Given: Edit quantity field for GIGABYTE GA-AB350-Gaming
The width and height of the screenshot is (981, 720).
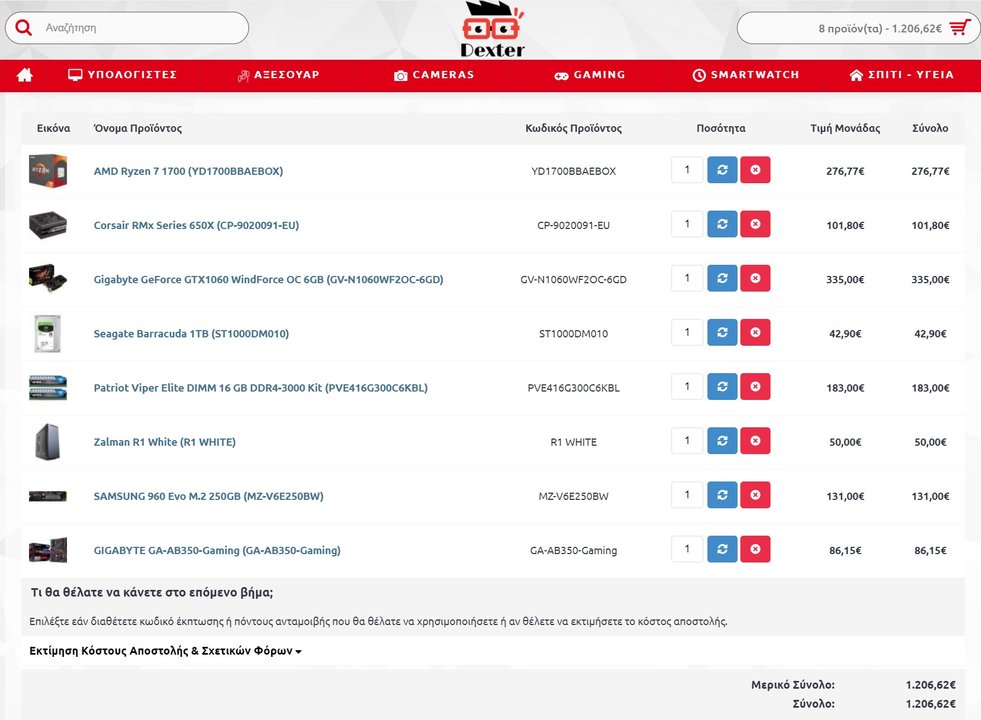Looking at the screenshot, I should (x=688, y=549).
